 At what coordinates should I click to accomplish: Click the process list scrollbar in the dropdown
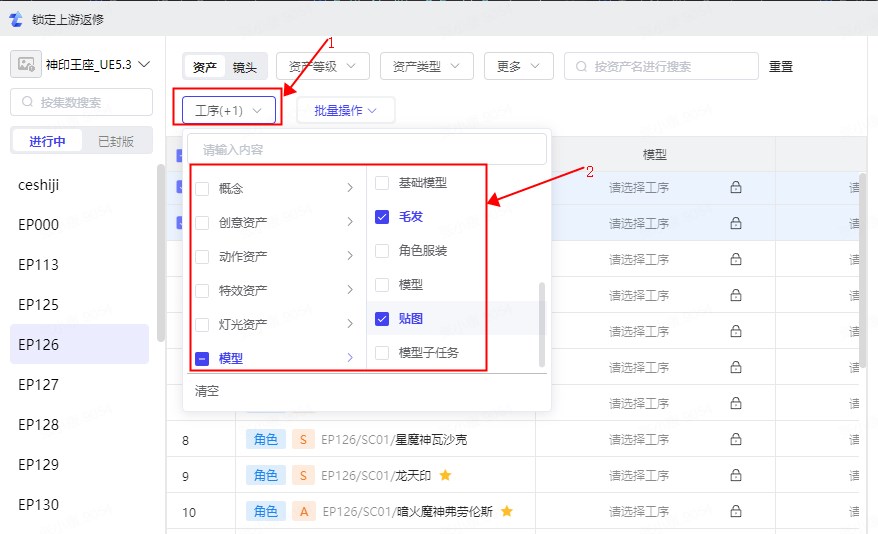click(x=543, y=320)
